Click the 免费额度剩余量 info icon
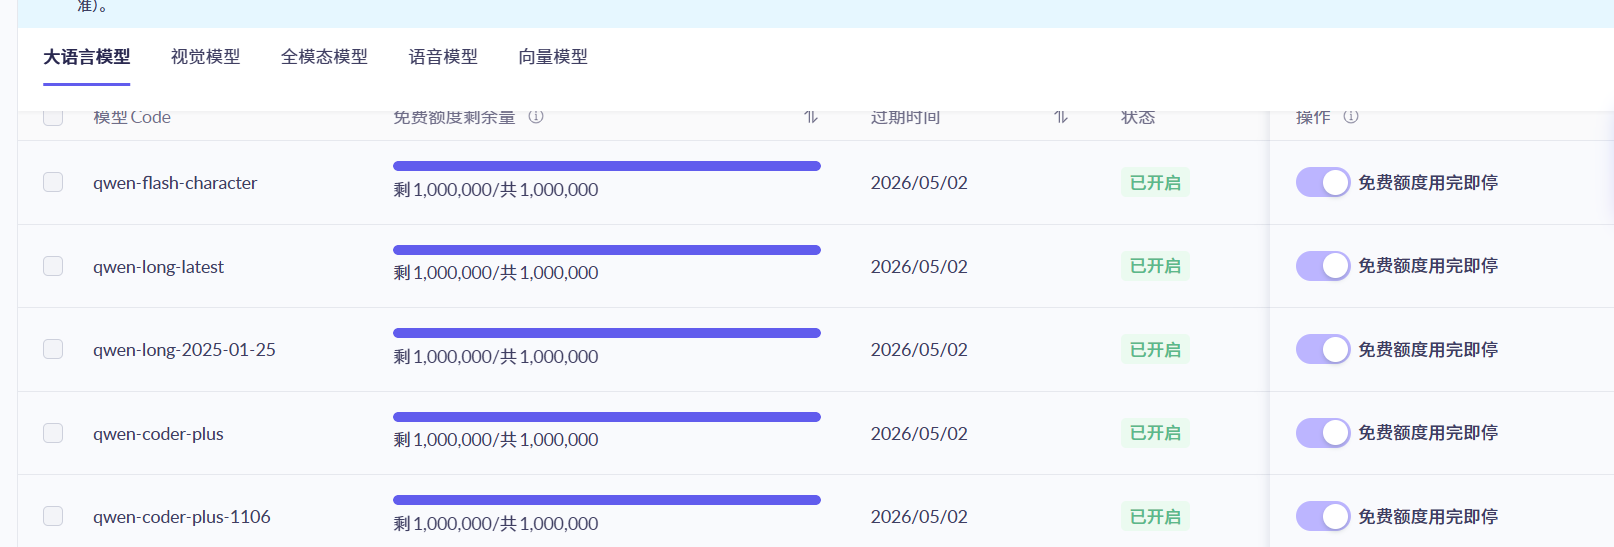The width and height of the screenshot is (1614, 547). click(536, 117)
